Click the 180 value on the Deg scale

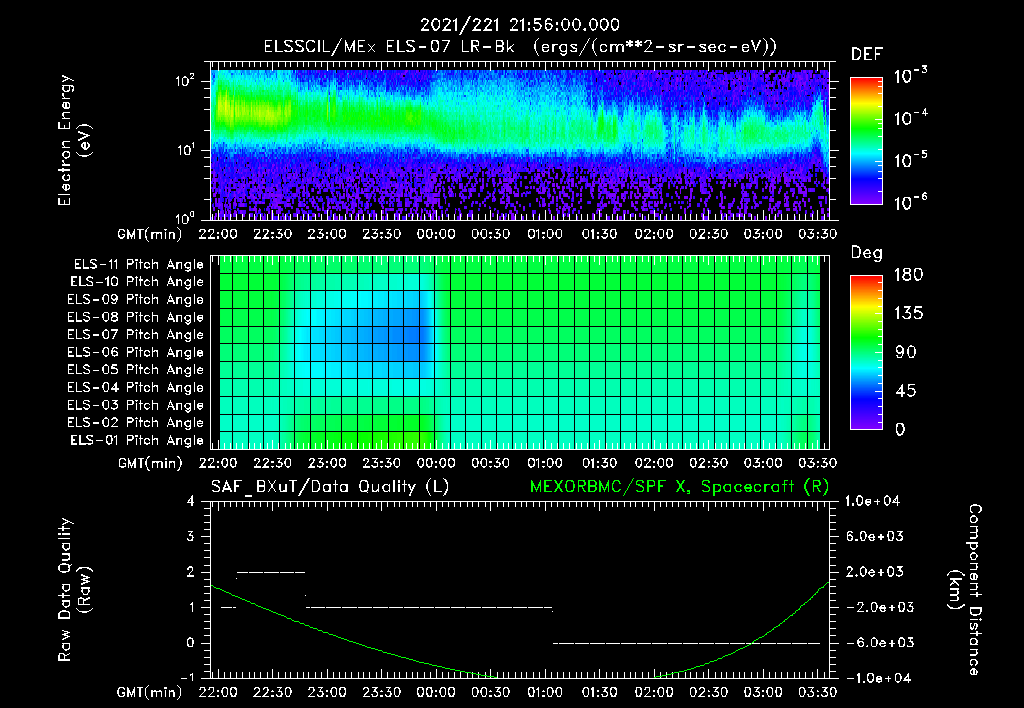tap(909, 275)
